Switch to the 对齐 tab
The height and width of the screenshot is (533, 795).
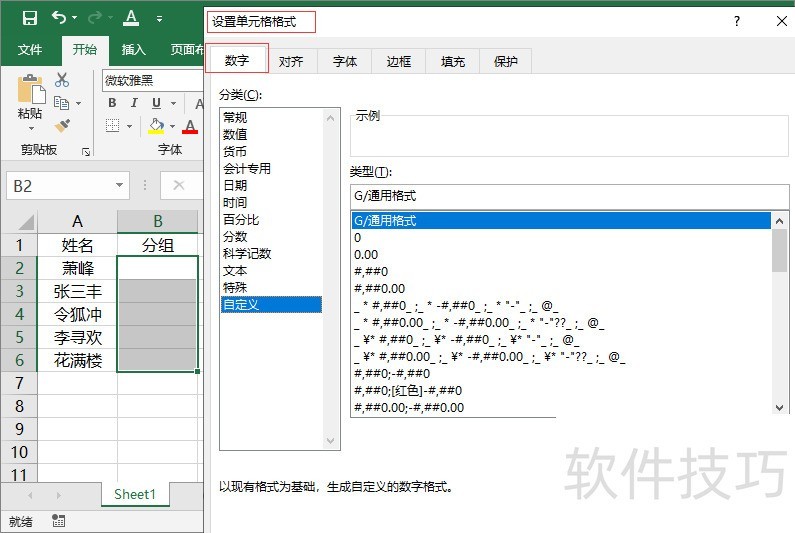tap(291, 61)
